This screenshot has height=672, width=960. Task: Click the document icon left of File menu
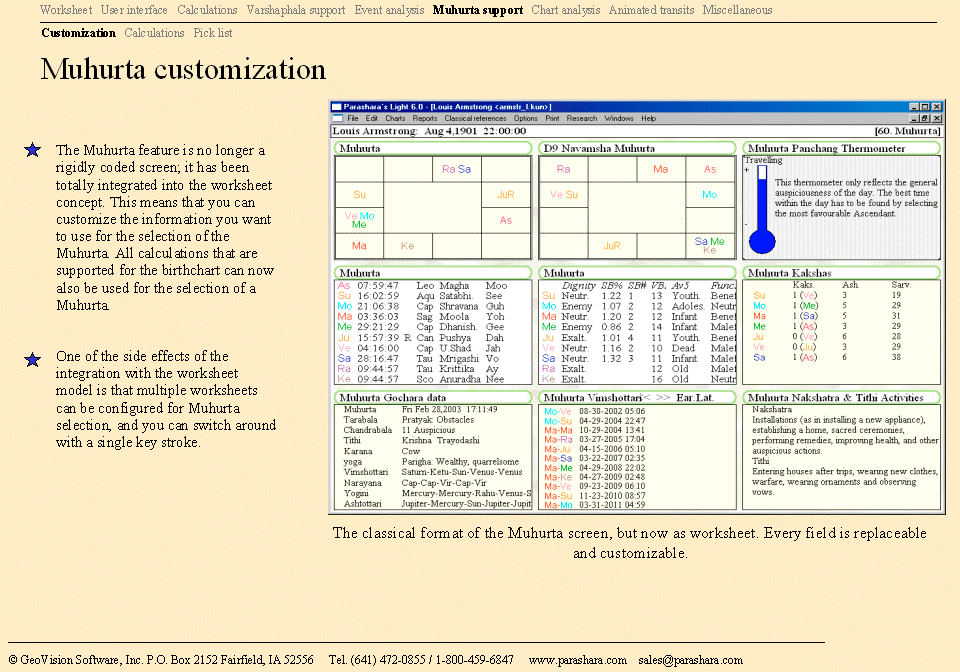coord(337,118)
